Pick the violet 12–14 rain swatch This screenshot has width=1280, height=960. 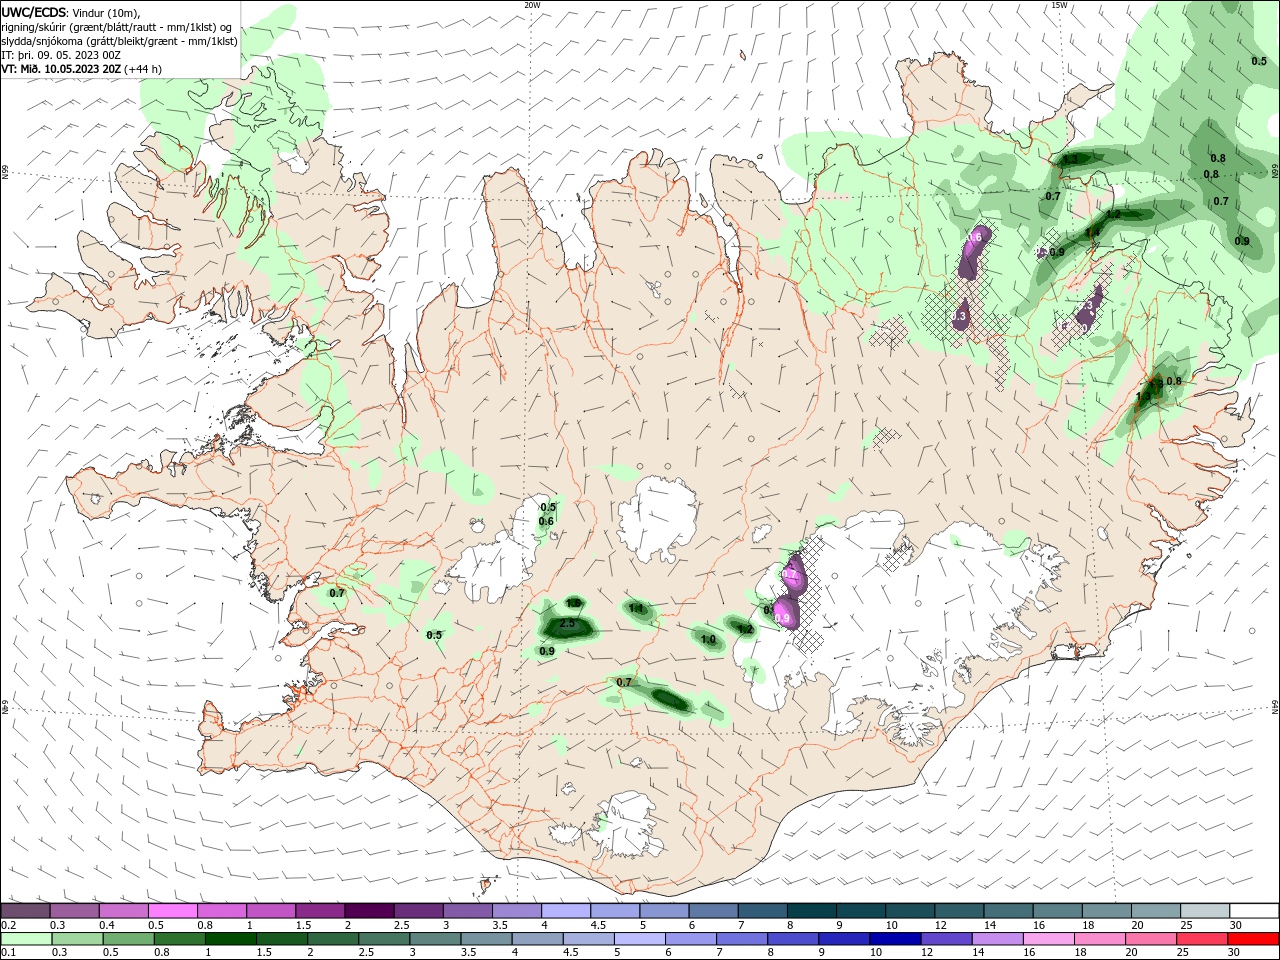tap(946, 939)
